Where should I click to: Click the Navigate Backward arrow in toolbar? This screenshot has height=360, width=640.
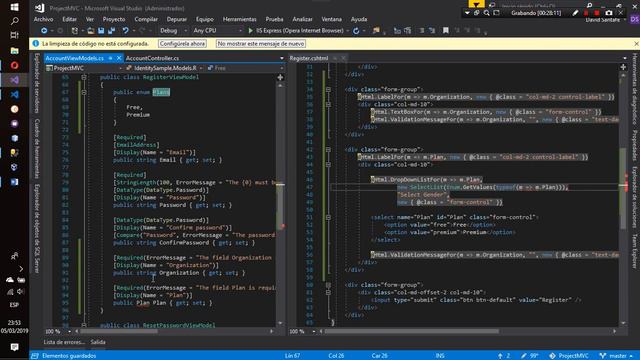(44, 31)
